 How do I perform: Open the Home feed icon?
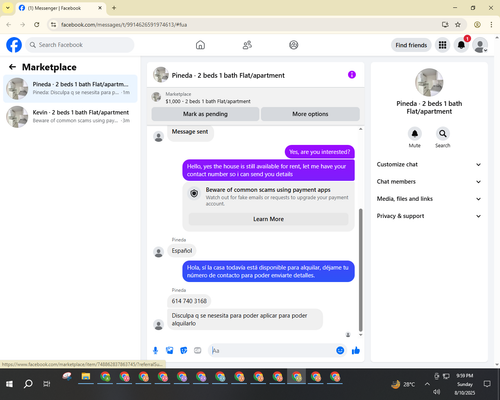click(200, 45)
